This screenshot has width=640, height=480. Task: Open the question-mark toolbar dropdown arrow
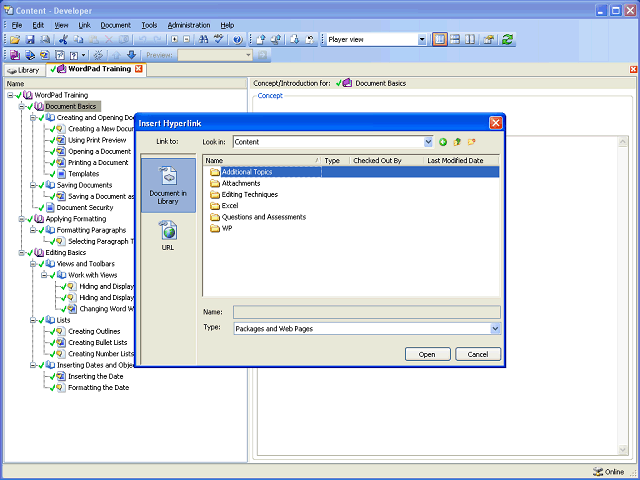84,55
